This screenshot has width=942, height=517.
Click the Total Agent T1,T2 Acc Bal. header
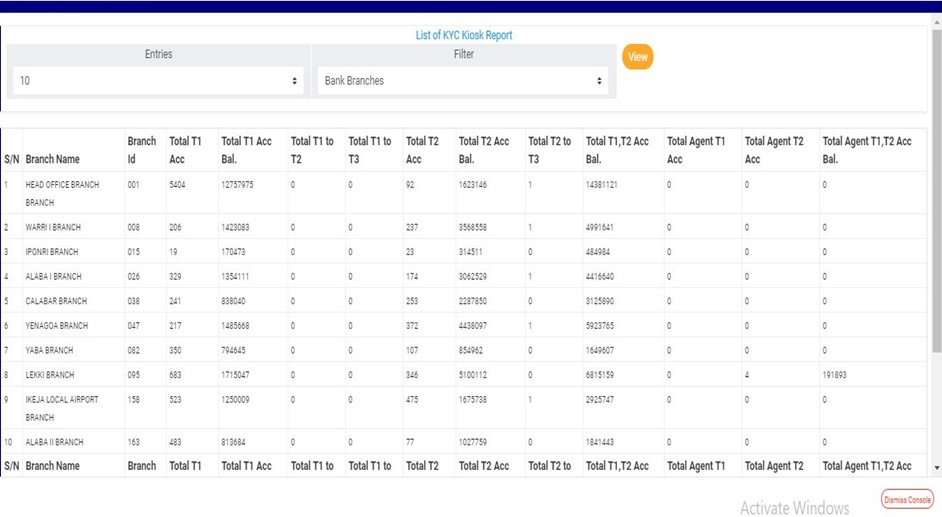tap(867, 150)
